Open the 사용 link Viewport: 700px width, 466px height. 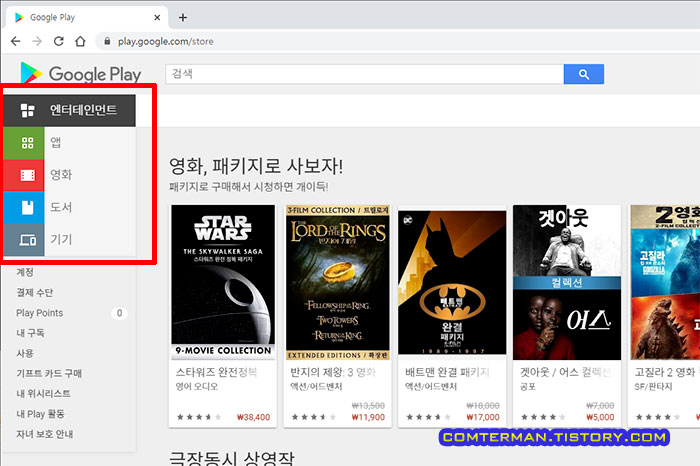click(25, 353)
